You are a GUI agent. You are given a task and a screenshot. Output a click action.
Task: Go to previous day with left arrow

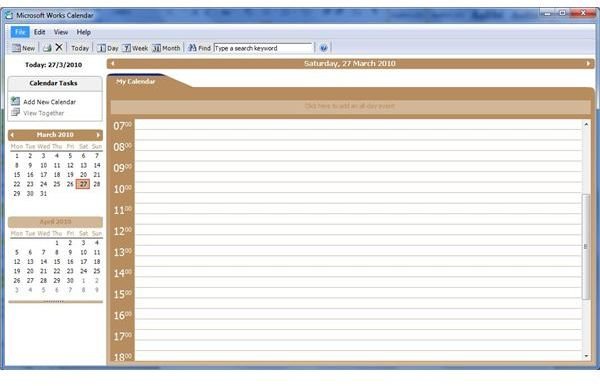click(113, 64)
